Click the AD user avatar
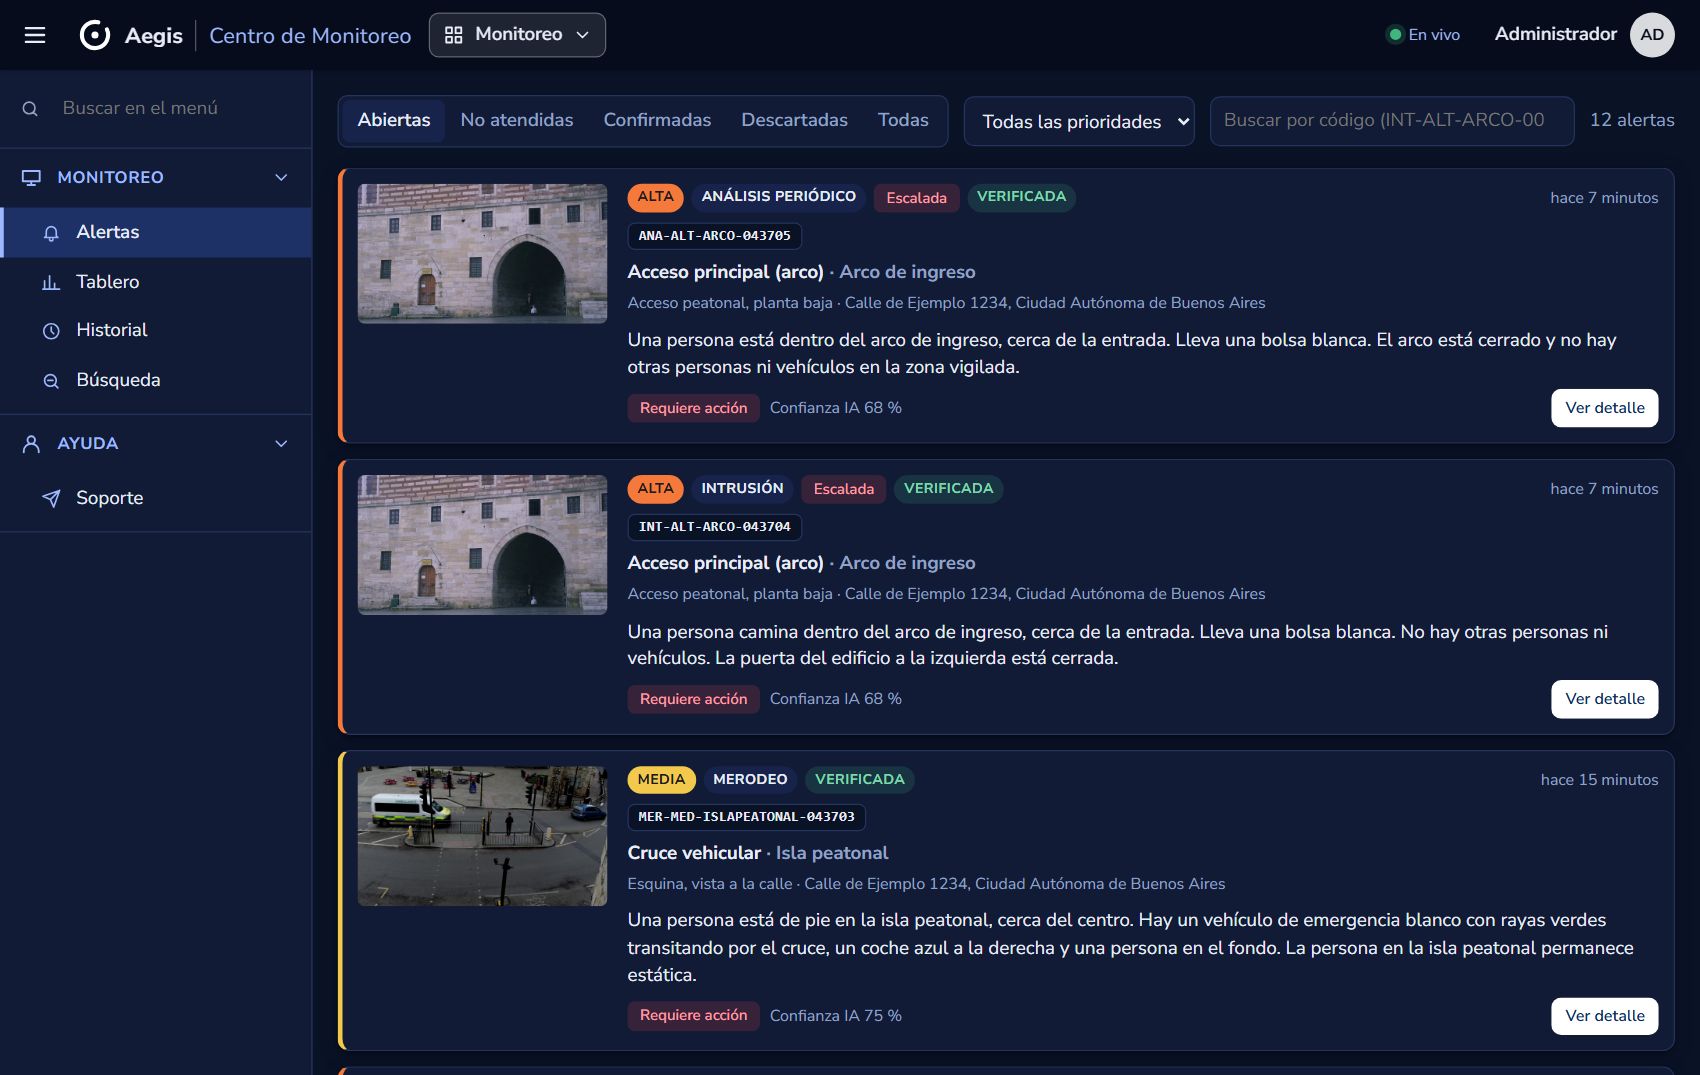Image resolution: width=1700 pixels, height=1075 pixels. click(x=1652, y=35)
